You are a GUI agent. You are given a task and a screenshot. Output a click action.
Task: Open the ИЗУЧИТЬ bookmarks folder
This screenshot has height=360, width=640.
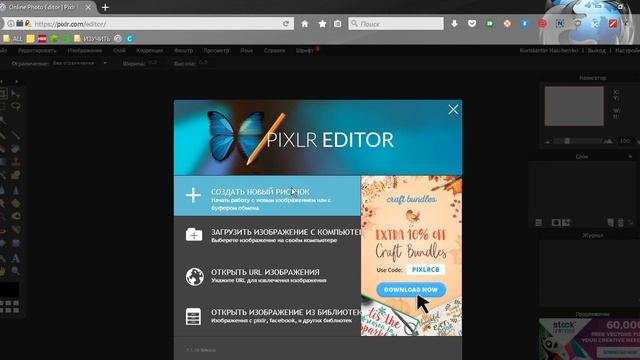pos(92,39)
